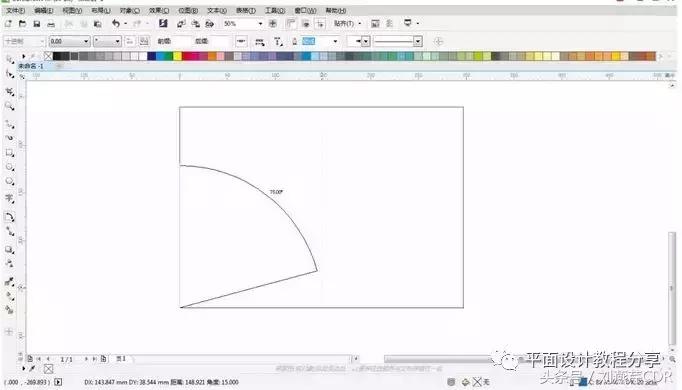Click the no-color X swatch in palette
This screenshot has height=390, width=682.
48,56
